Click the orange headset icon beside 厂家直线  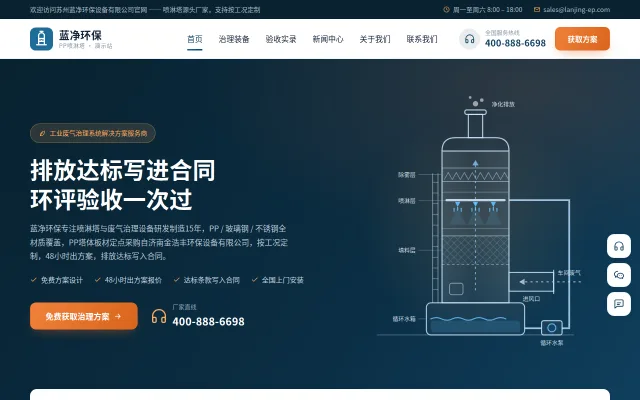point(159,316)
